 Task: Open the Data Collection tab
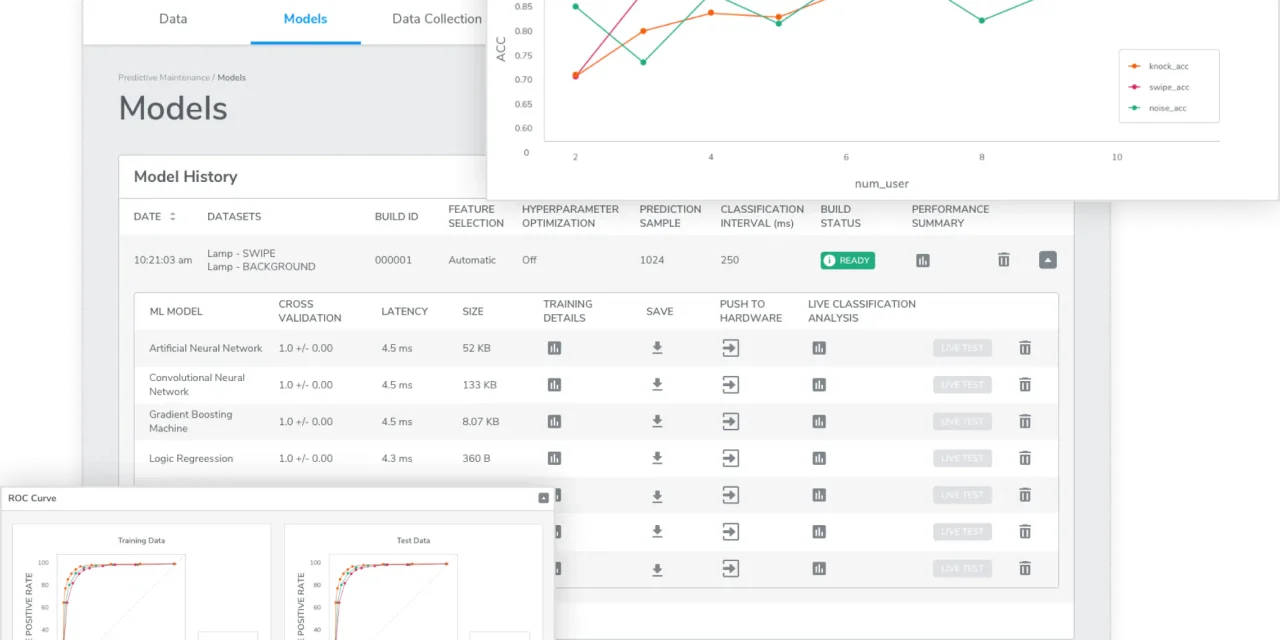[437, 19]
